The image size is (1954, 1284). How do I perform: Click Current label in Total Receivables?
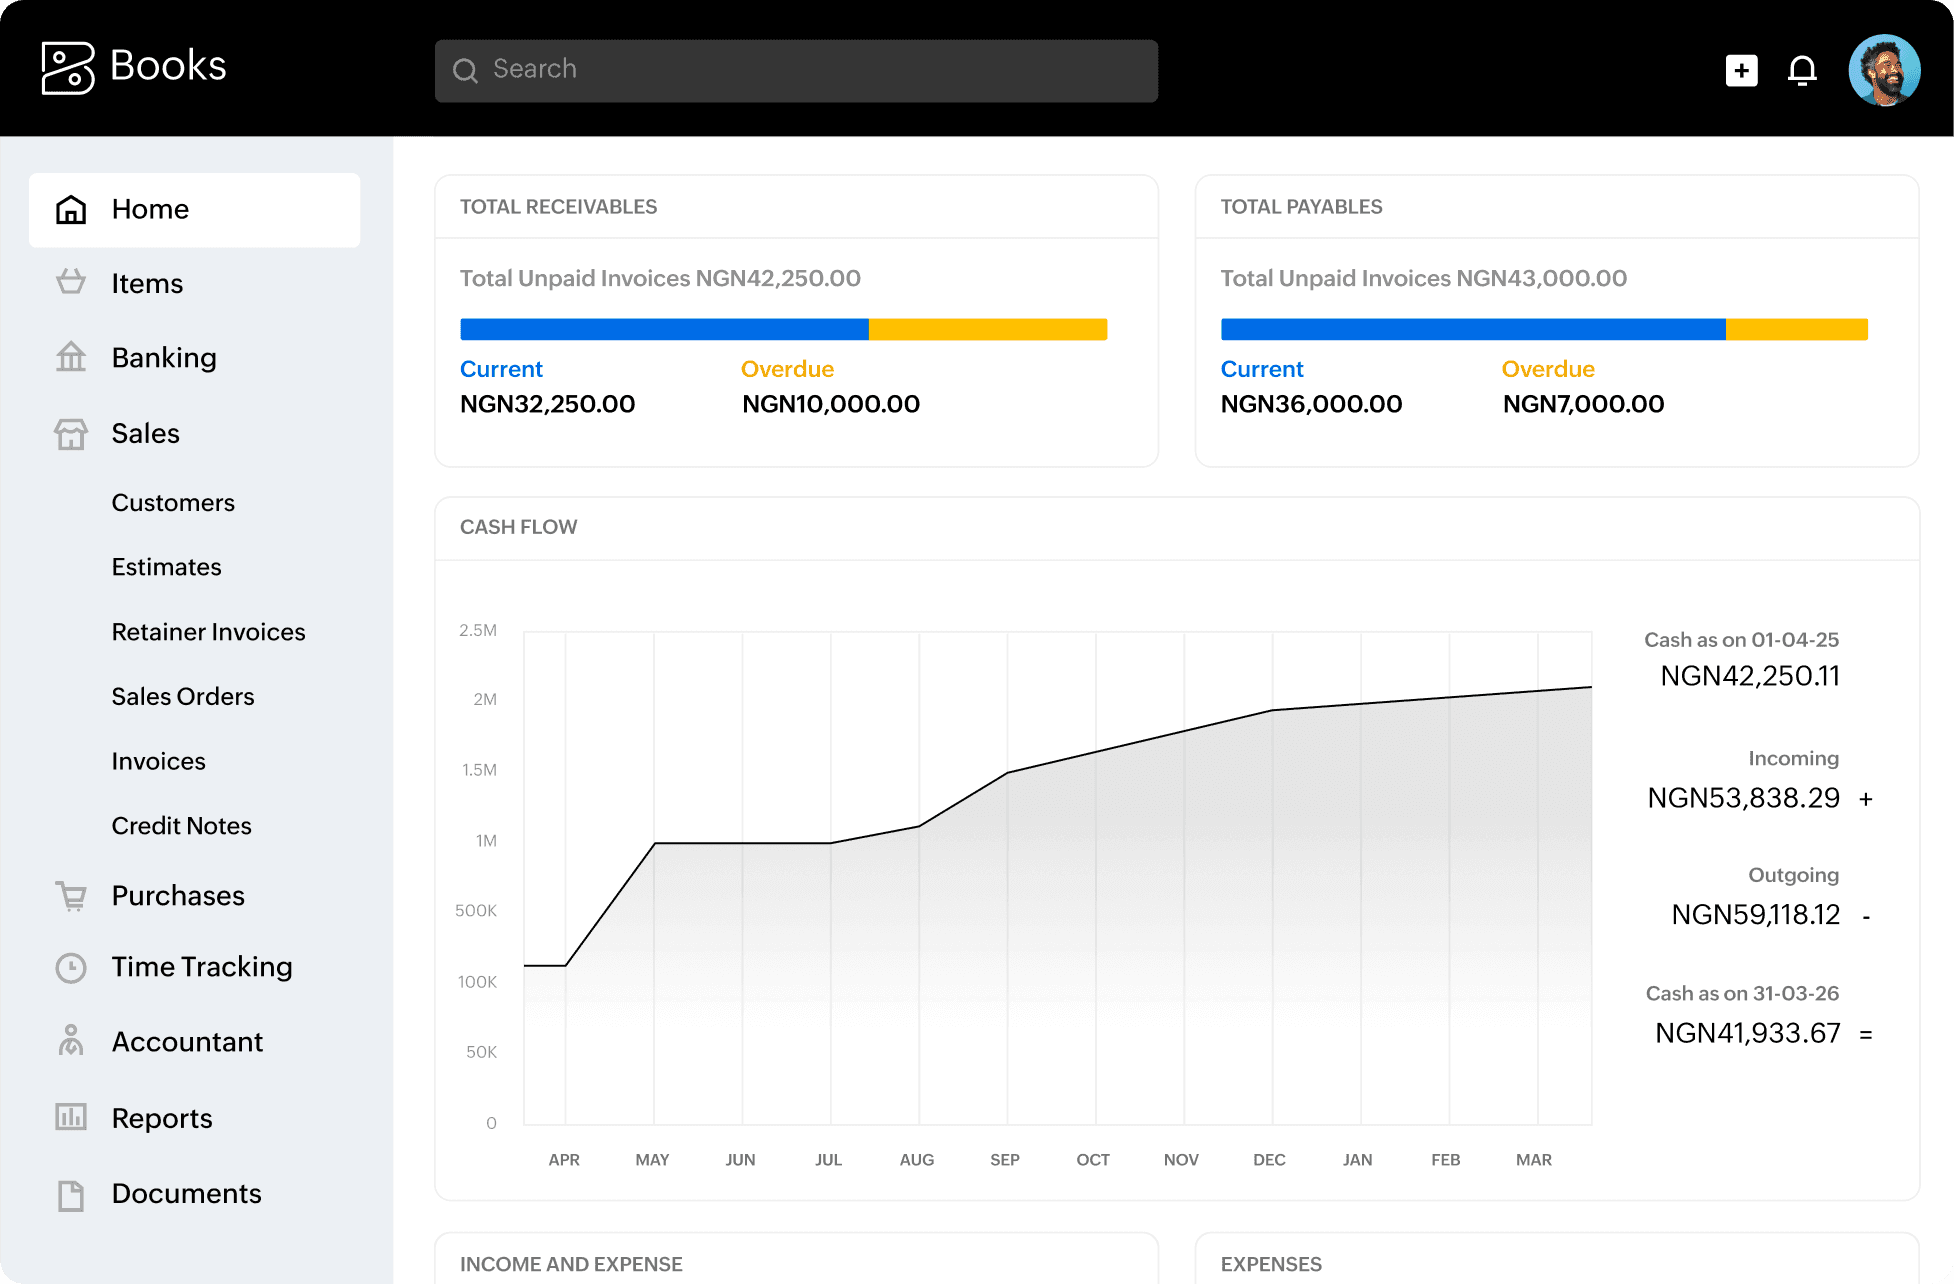[501, 369]
